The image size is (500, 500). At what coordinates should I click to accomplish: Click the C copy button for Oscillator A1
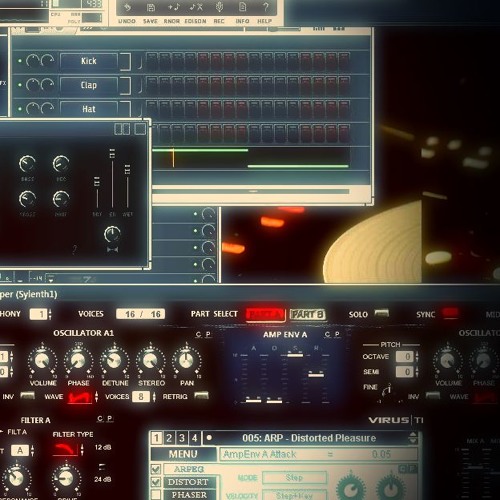click(x=199, y=334)
